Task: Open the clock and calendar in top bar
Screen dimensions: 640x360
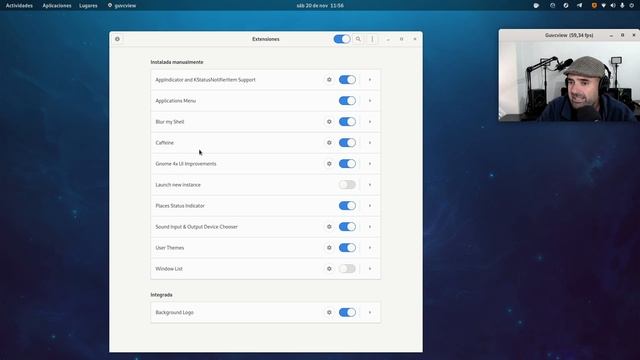Action: pos(320,6)
